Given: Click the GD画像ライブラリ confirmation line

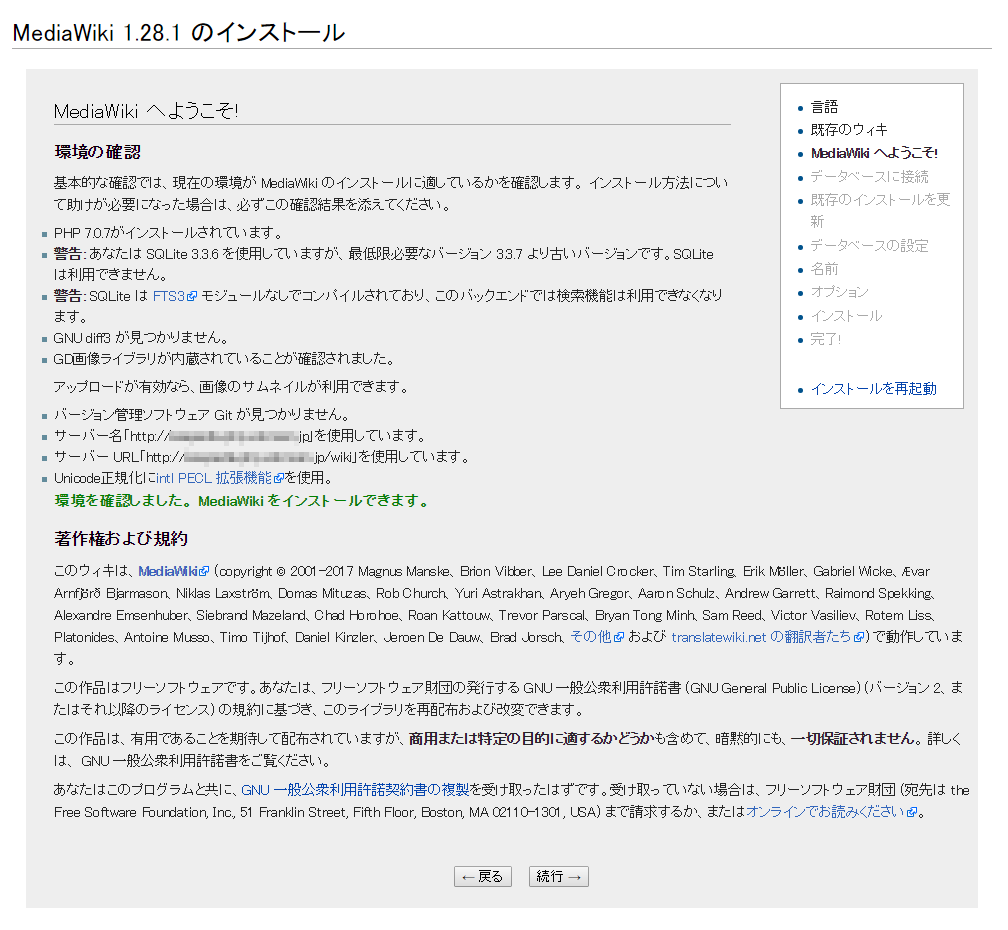Looking at the screenshot, I should click(224, 359).
